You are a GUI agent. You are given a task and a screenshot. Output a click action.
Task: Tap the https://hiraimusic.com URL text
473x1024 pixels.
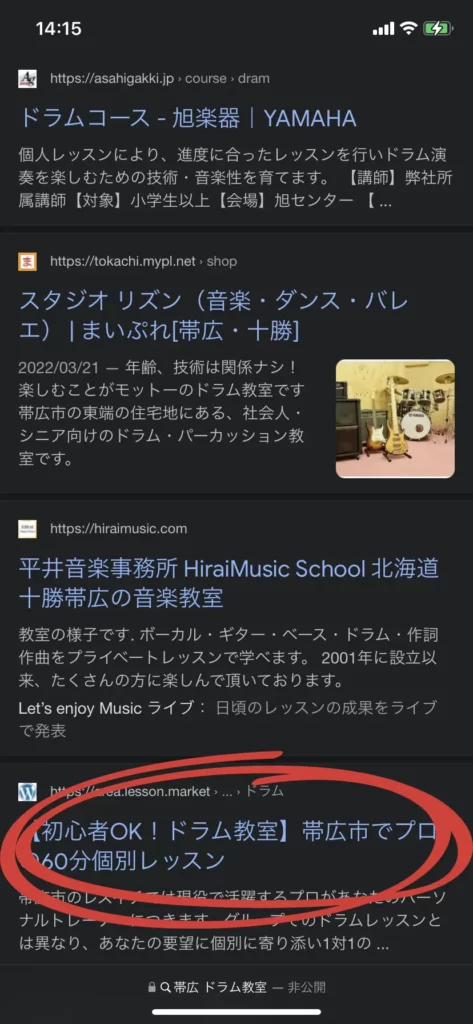118,528
